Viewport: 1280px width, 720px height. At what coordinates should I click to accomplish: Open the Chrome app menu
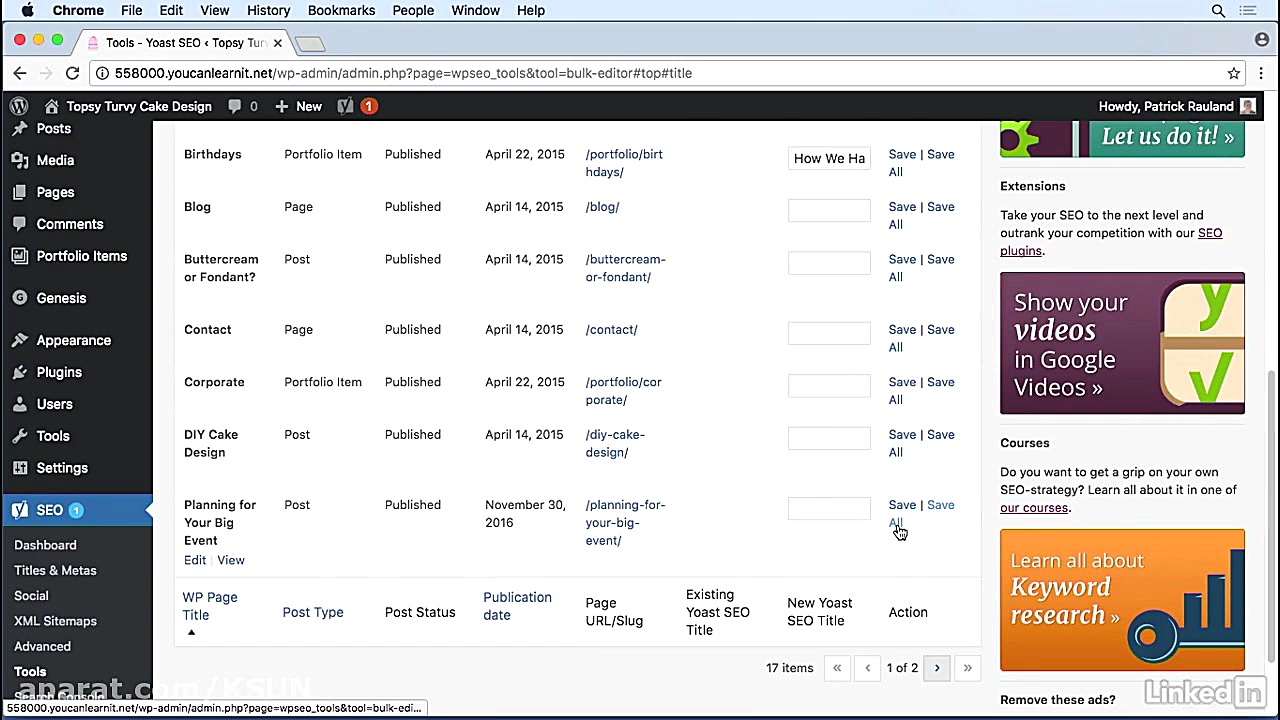coord(78,10)
